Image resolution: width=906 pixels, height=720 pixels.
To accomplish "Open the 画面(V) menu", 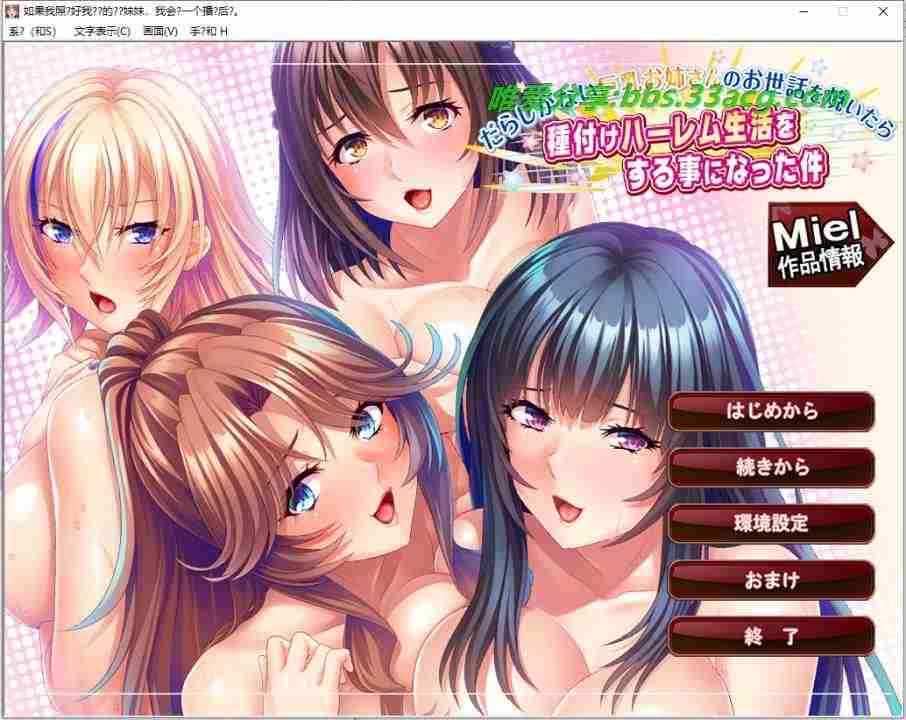I will [x=160, y=31].
